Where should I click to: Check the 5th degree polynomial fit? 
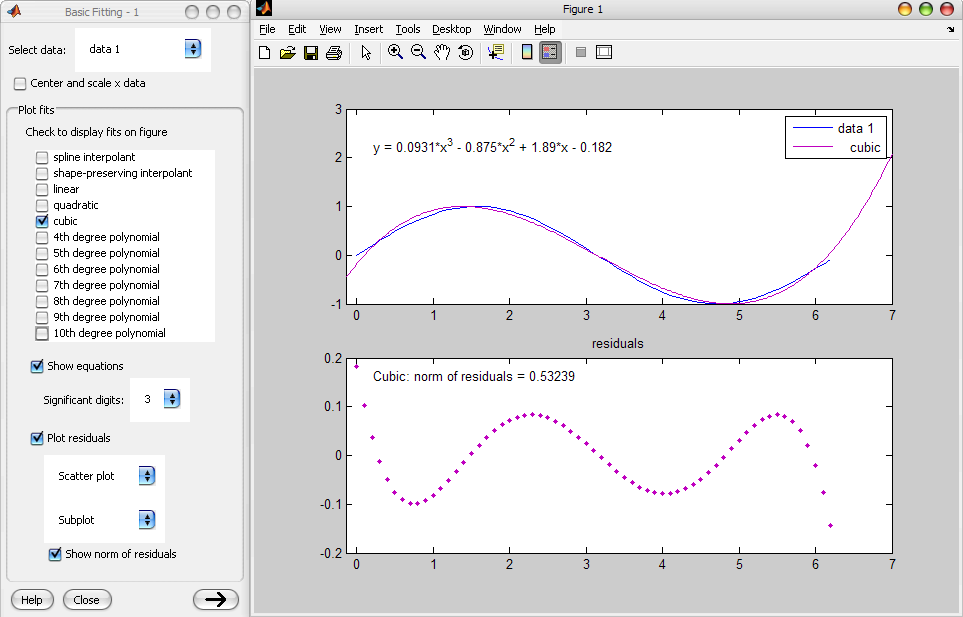(x=42, y=254)
